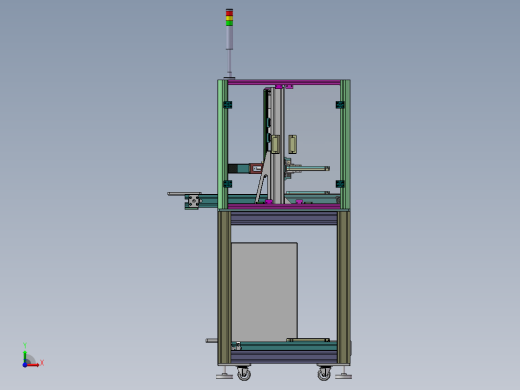Select the right leveling foot pad
Screen dimensions: 520x390
pyautogui.click(x=343, y=376)
